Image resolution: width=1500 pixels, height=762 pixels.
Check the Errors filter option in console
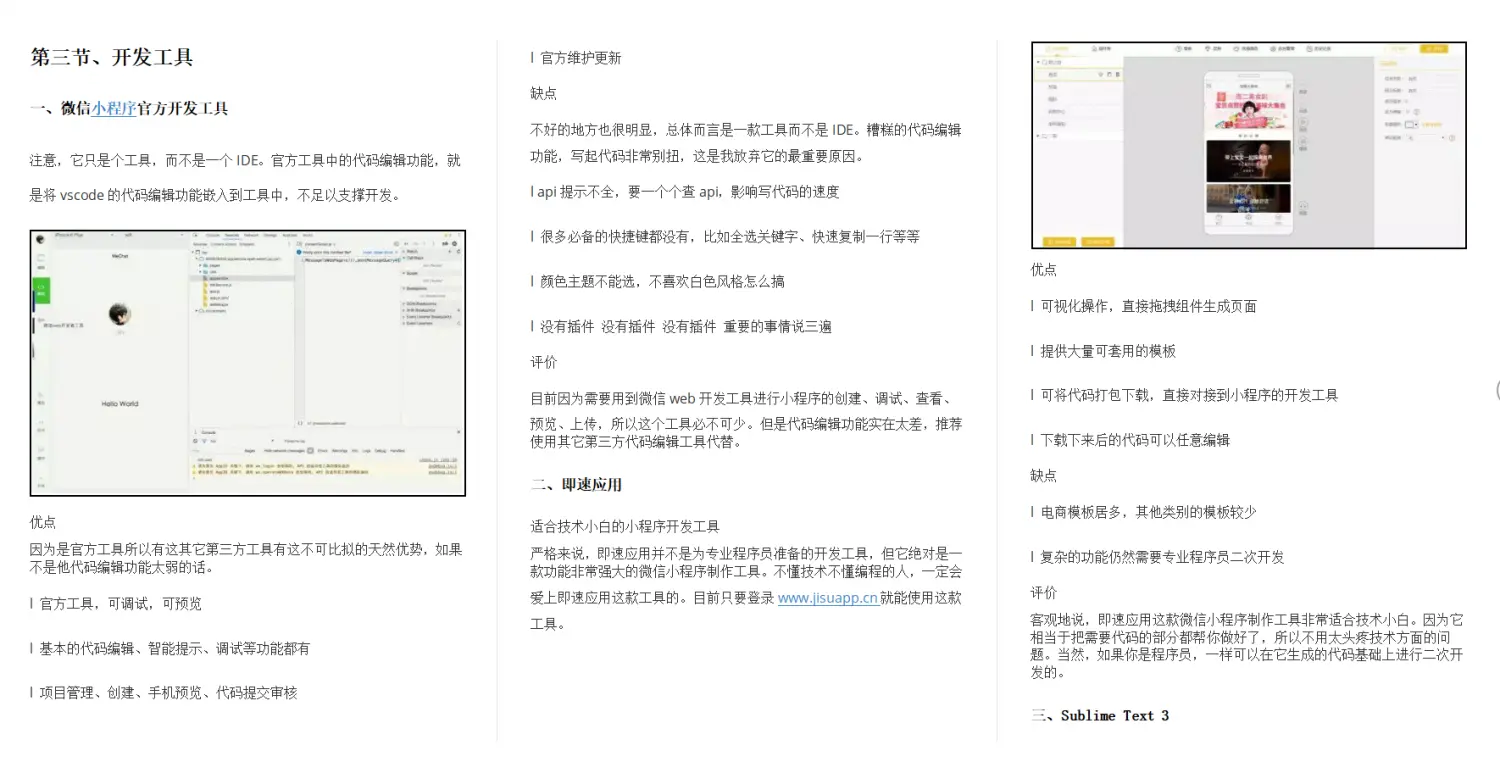(322, 451)
